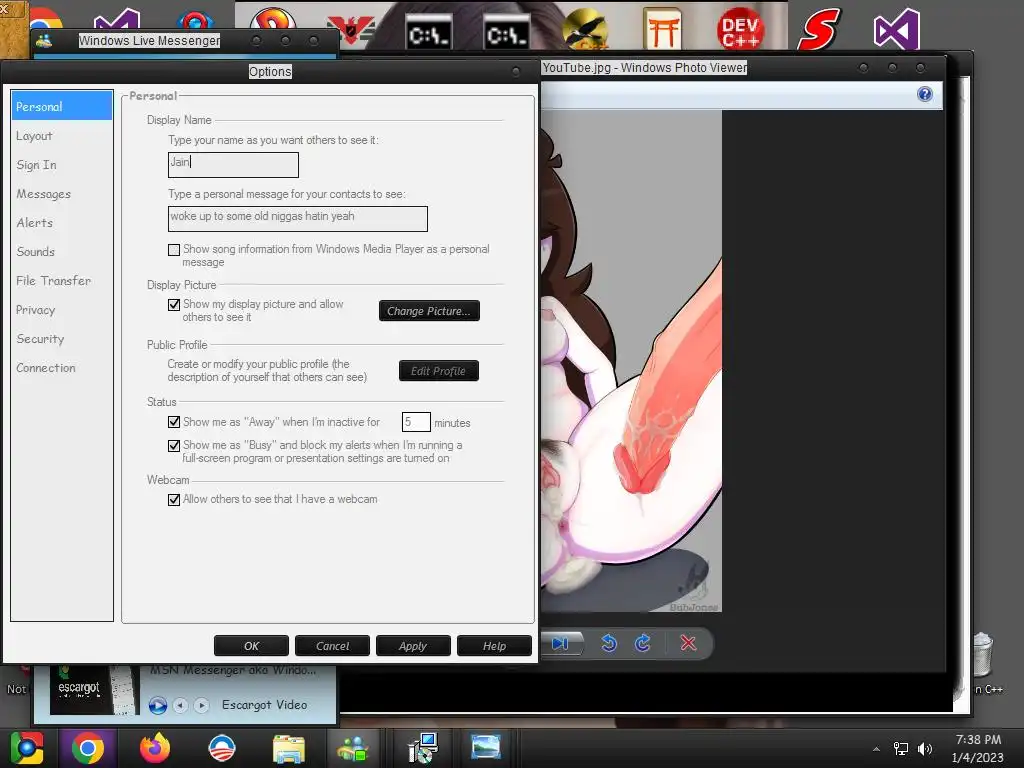This screenshot has height=768, width=1024.
Task: Click the Change Picture button
Action: point(429,311)
